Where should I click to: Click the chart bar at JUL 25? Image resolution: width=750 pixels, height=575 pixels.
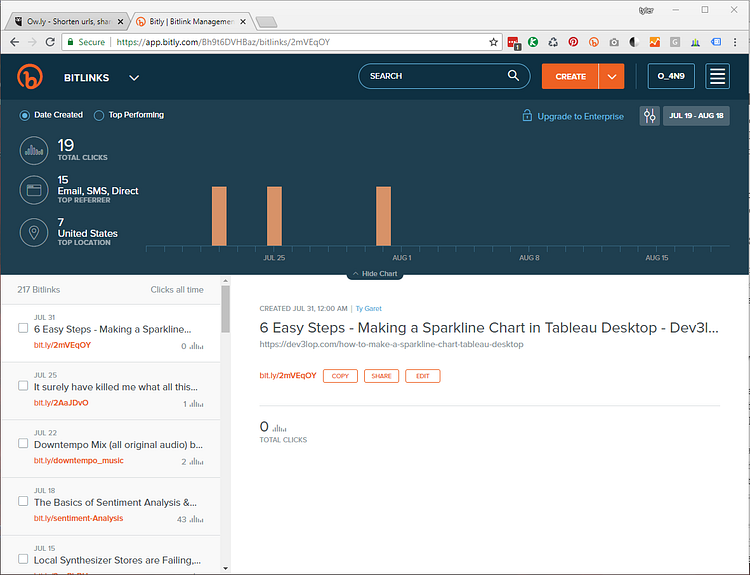pos(274,216)
